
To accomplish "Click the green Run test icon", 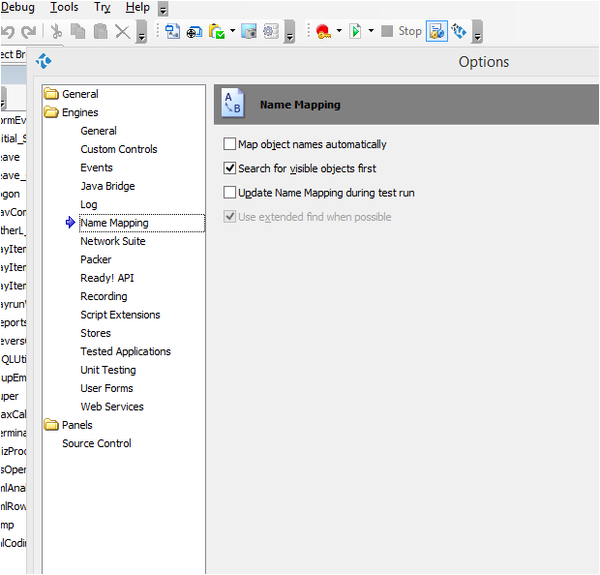I will (x=355, y=31).
